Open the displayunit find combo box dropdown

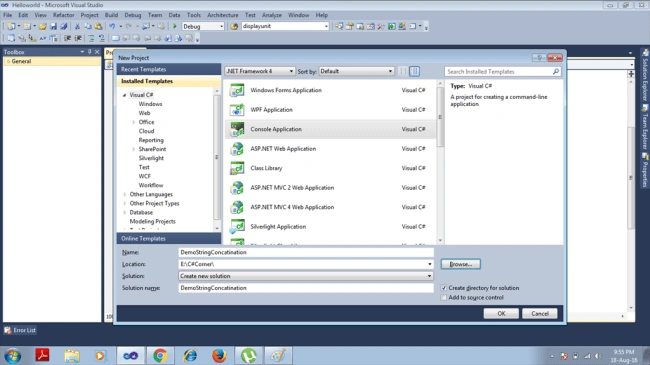click(x=326, y=26)
